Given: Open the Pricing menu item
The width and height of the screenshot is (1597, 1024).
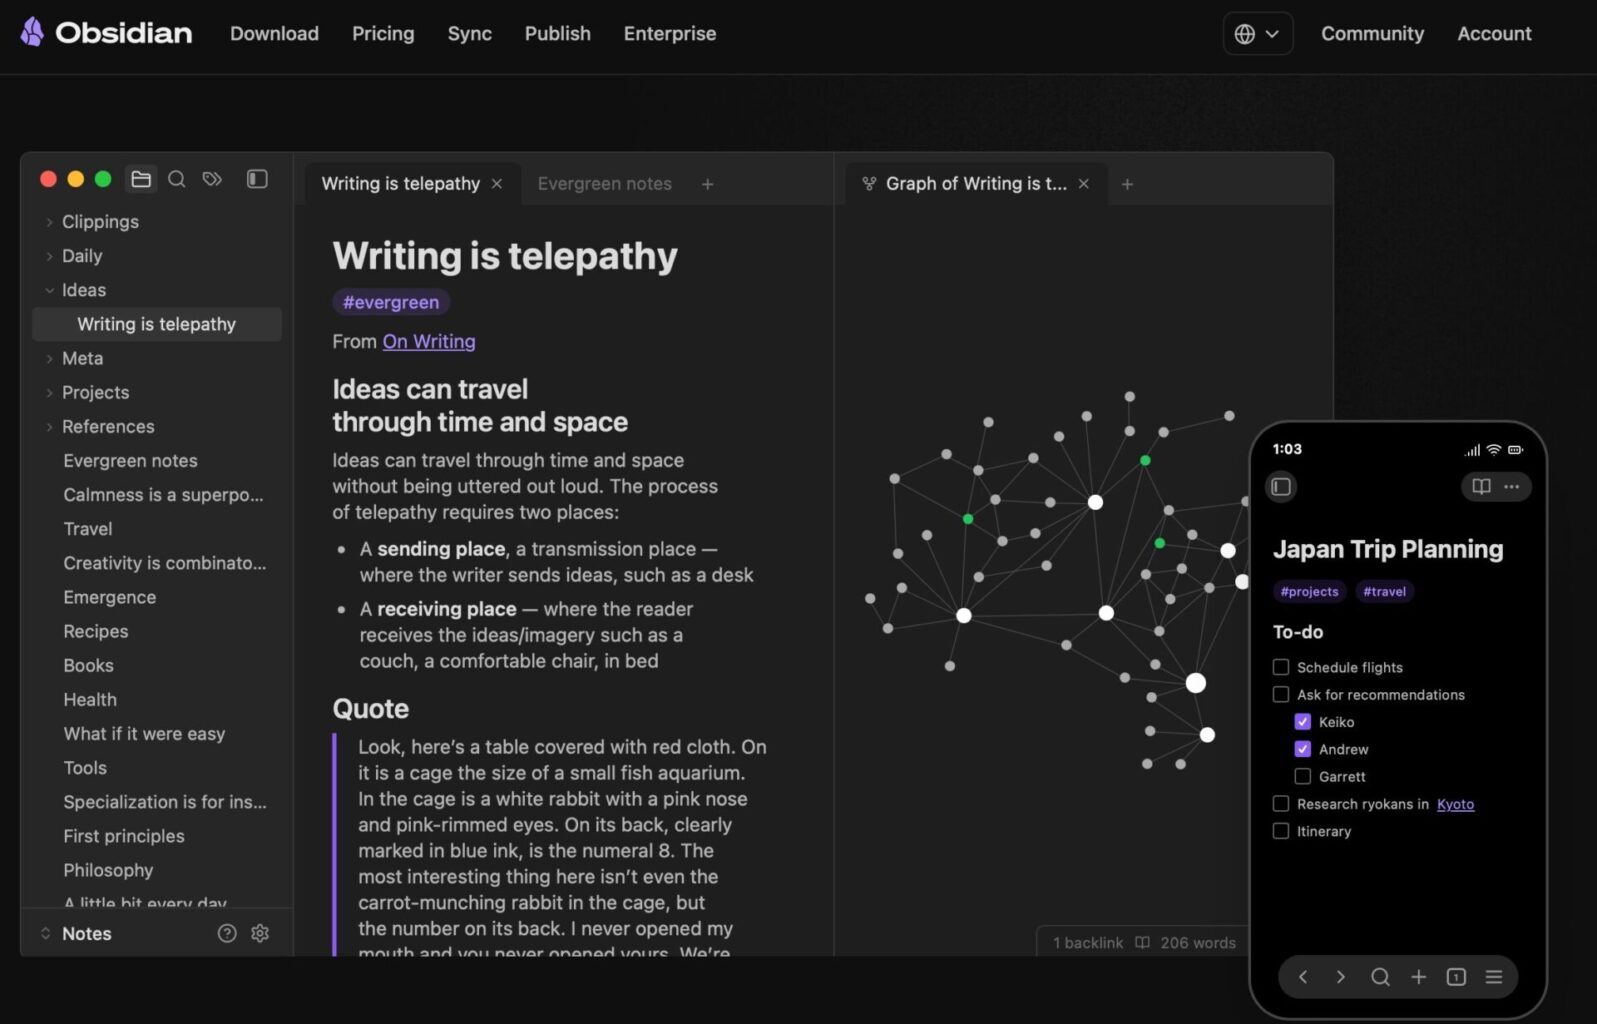Looking at the screenshot, I should (x=383, y=34).
